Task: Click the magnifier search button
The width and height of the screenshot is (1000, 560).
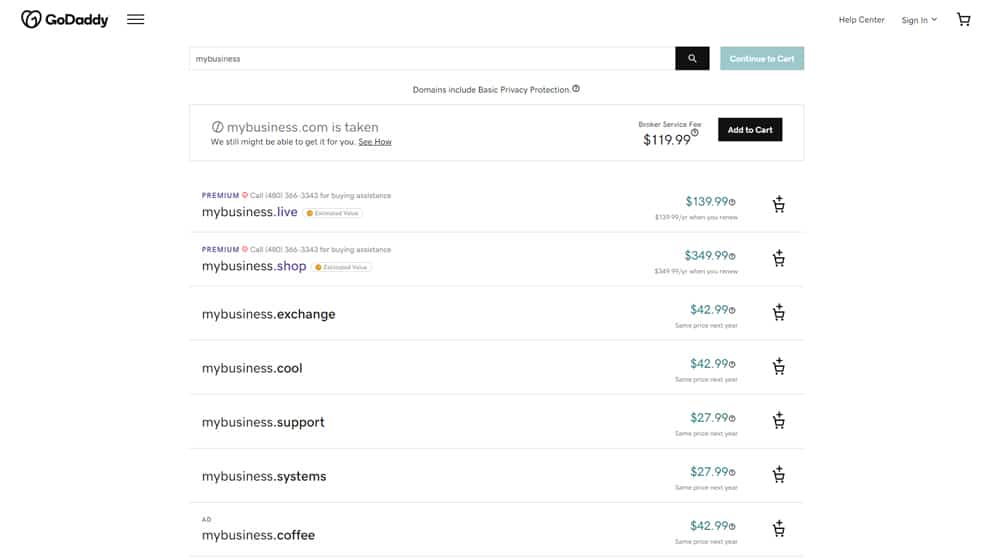Action: click(x=692, y=59)
